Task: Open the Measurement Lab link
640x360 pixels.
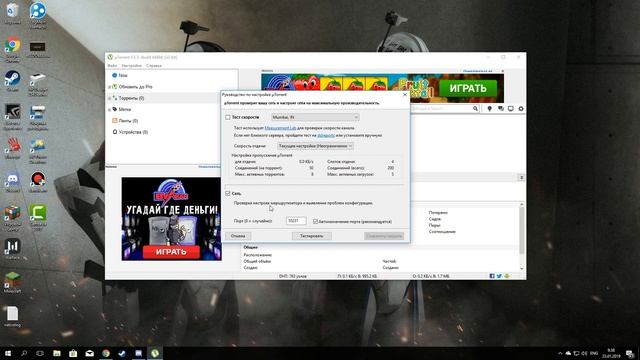Action: (280, 128)
